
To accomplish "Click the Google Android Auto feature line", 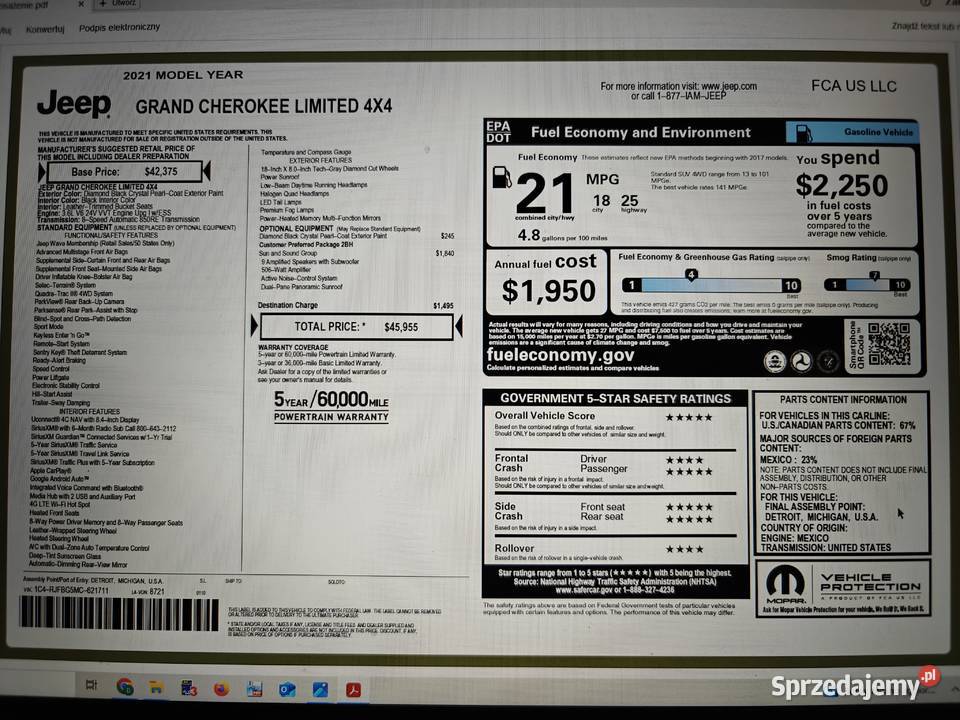I will coord(60,479).
